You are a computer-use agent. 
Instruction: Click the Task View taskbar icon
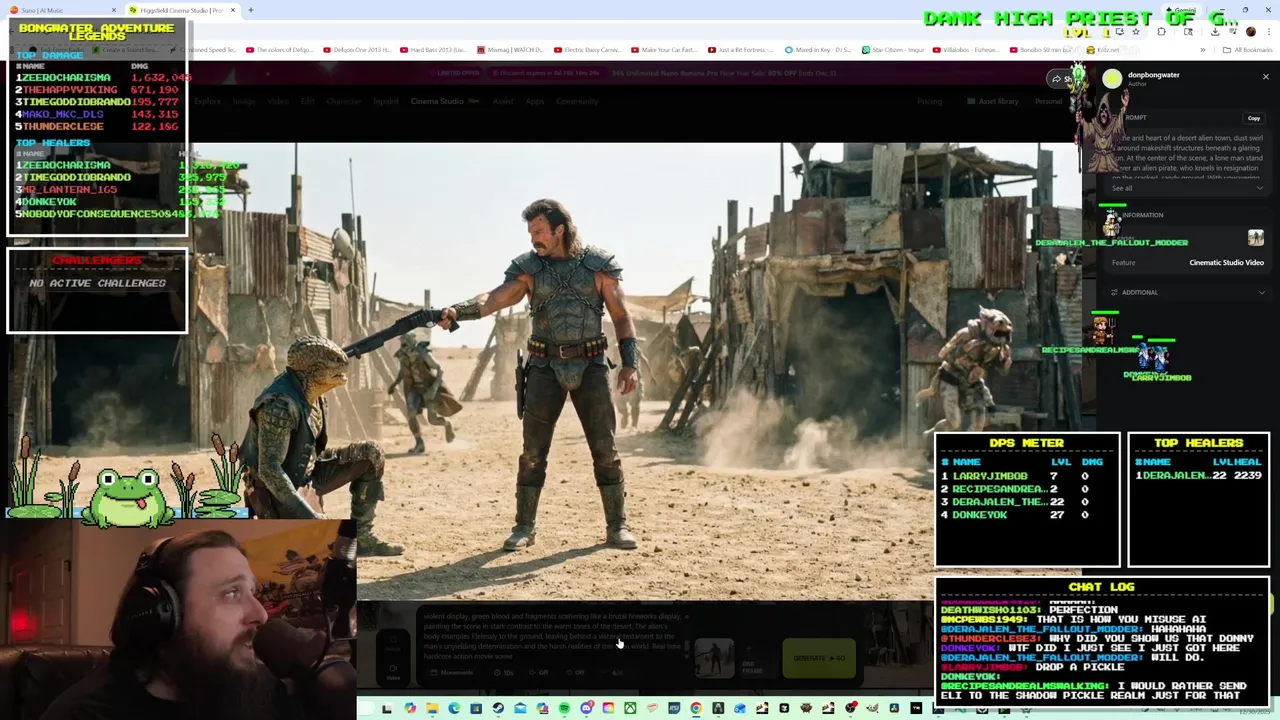pyautogui.click(x=387, y=708)
